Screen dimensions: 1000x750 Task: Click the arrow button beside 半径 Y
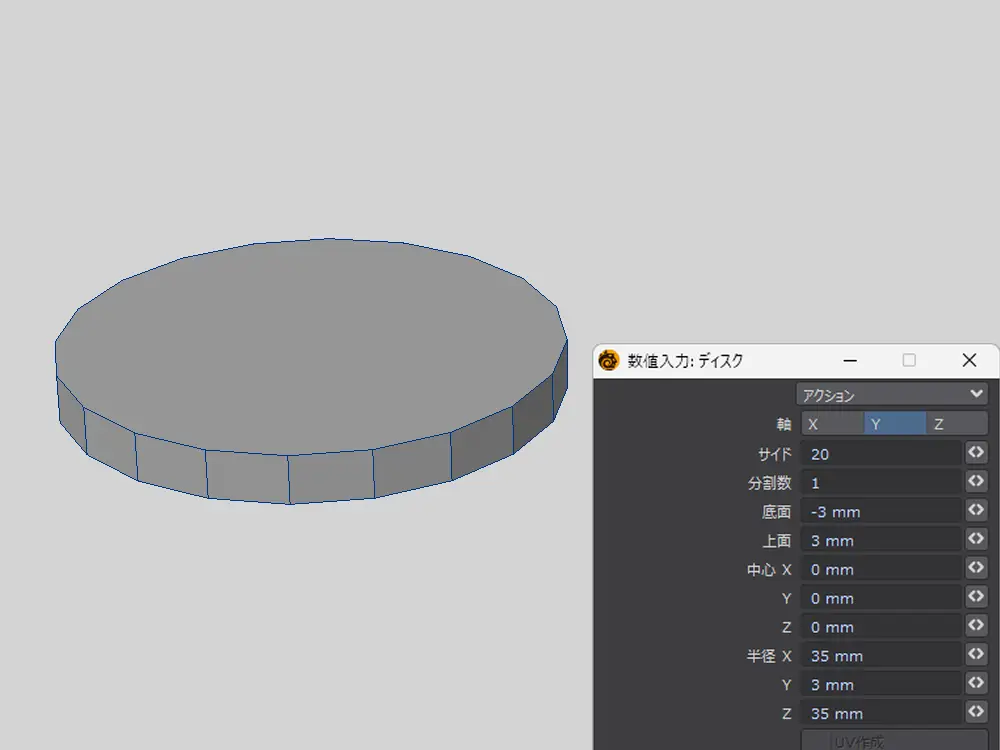point(976,684)
